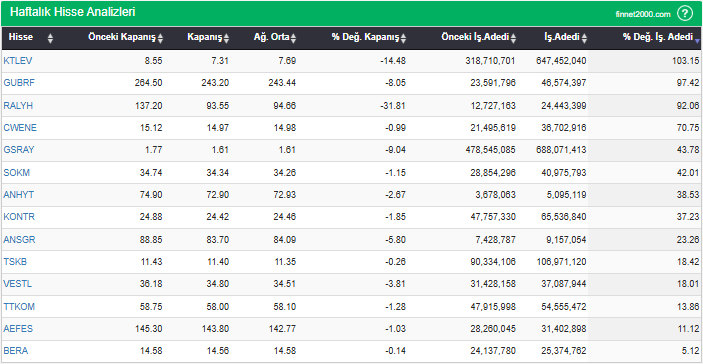
Task: Sort by % Değ. Kapanış arrows
Action: point(404,39)
